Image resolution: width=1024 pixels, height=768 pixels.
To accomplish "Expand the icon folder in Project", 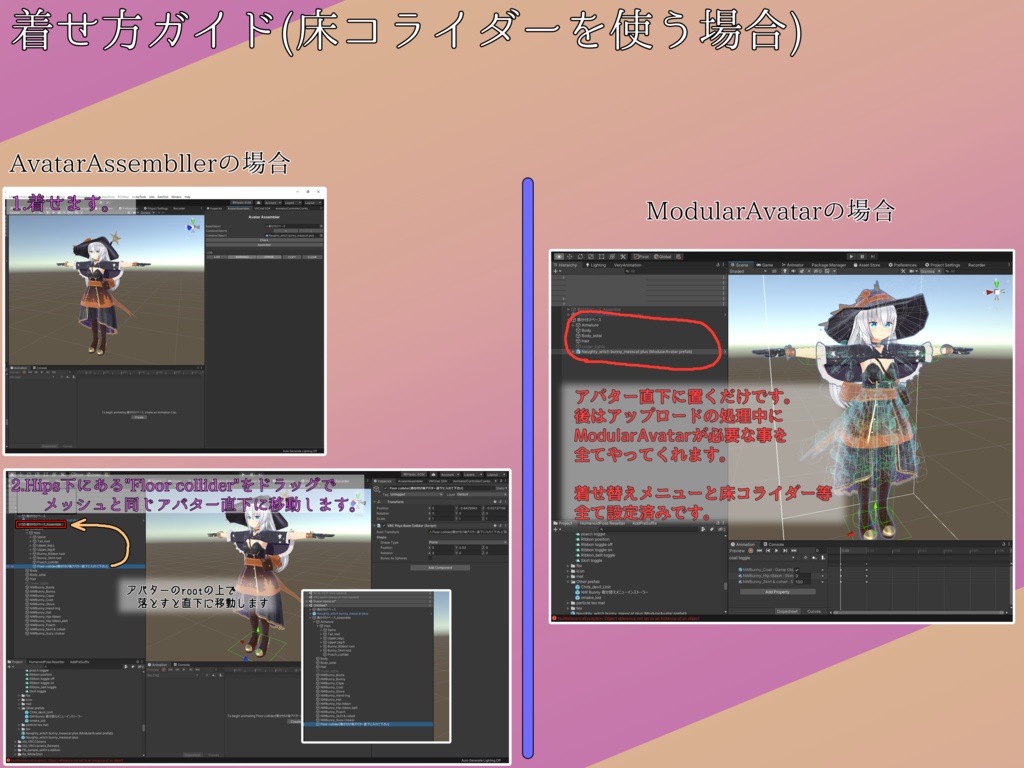I will click(x=568, y=571).
